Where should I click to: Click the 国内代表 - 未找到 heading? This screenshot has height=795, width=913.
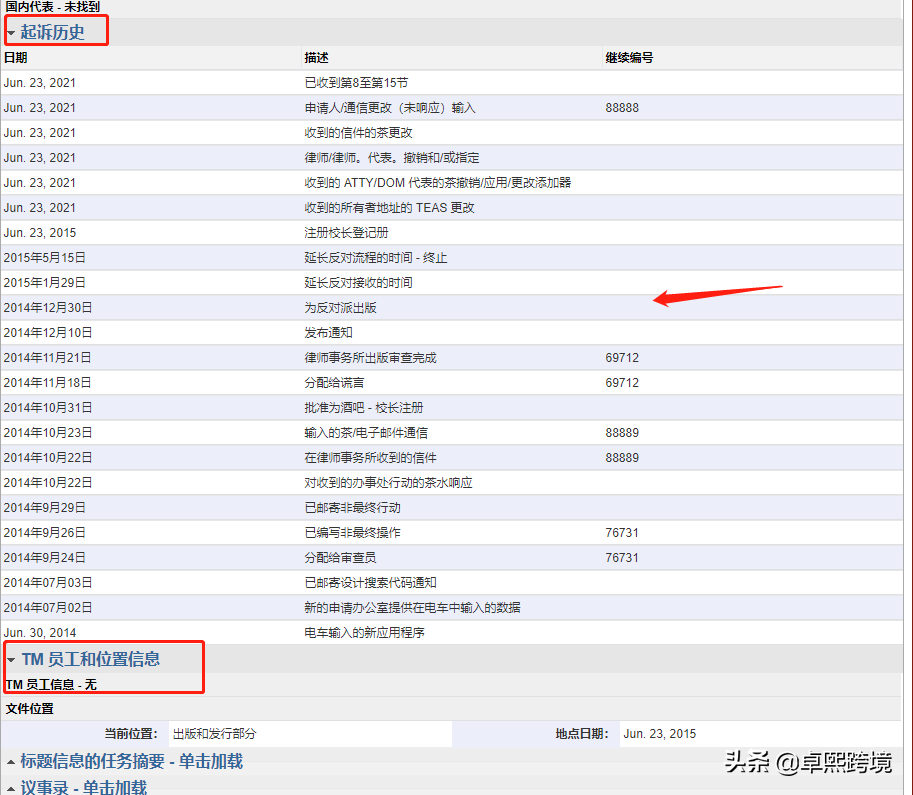point(53,7)
